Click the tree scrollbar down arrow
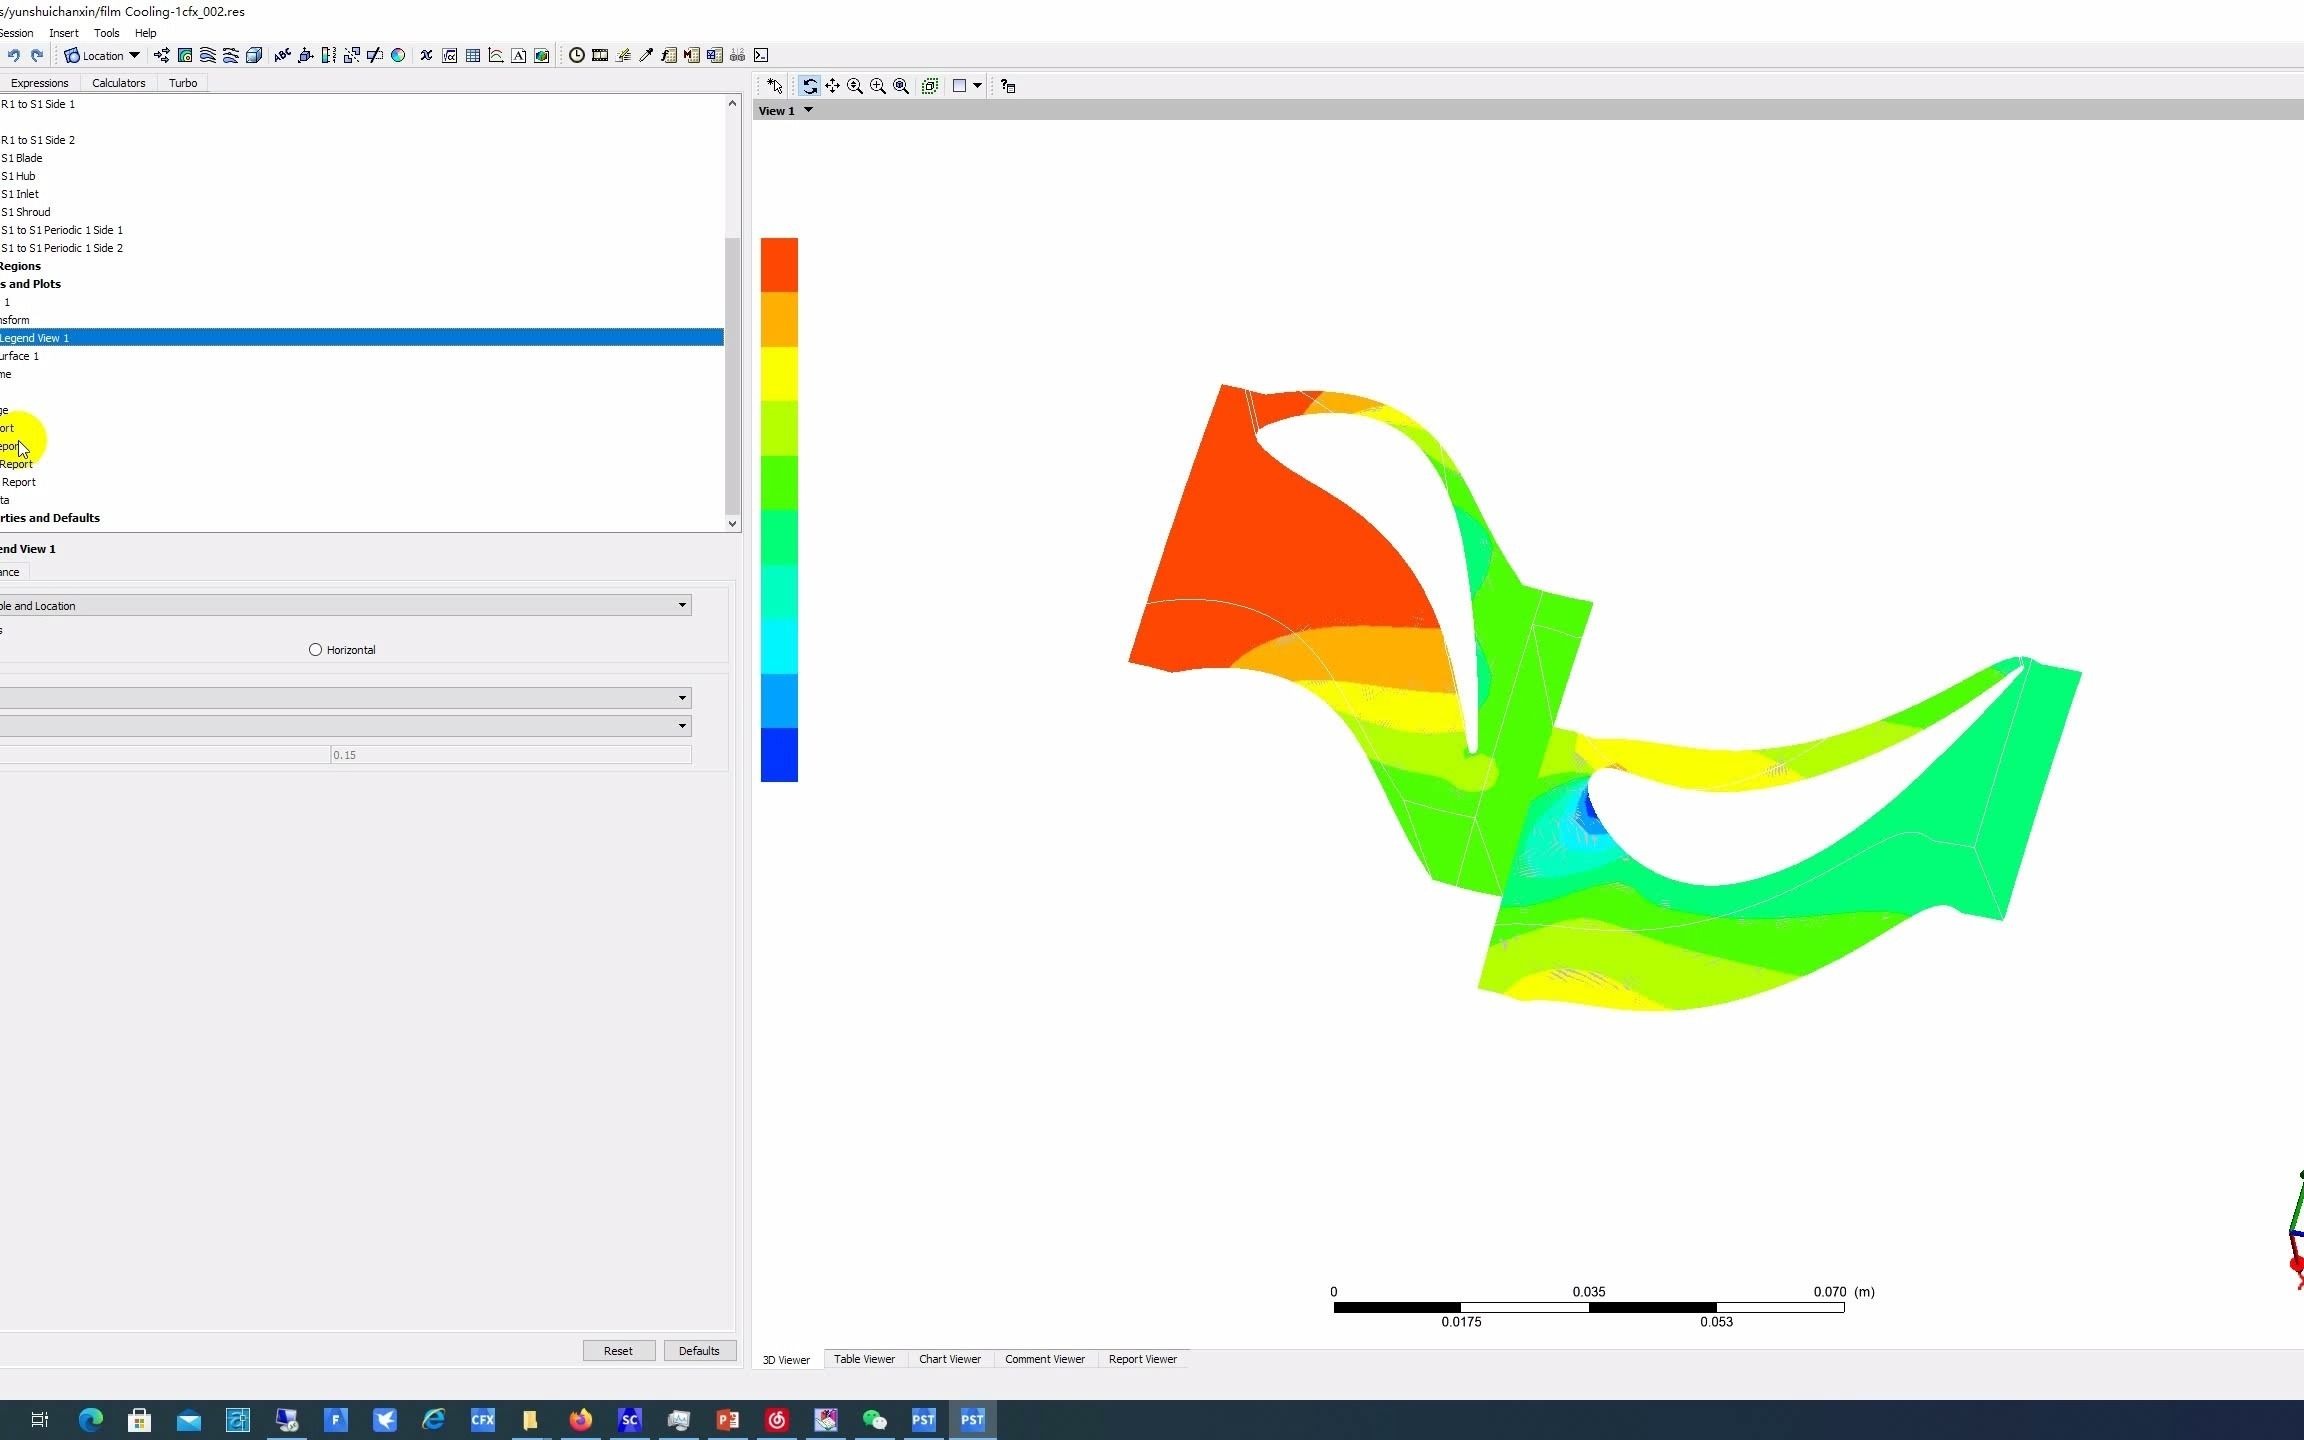Image resolution: width=2304 pixels, height=1440 pixels. coord(732,523)
